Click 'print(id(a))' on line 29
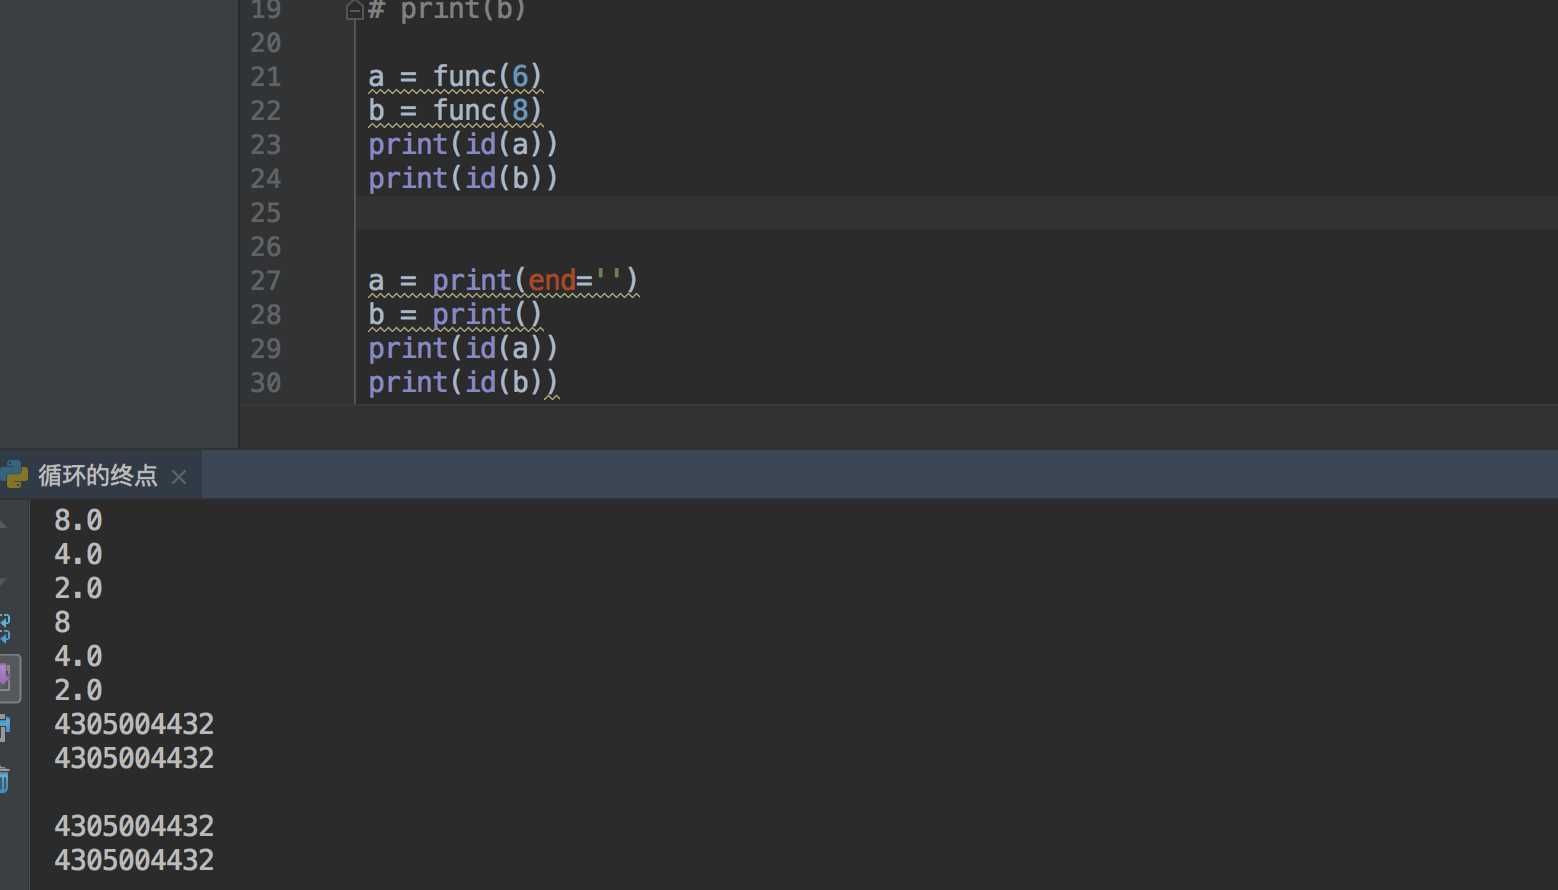The height and width of the screenshot is (890, 1558). [x=463, y=349]
